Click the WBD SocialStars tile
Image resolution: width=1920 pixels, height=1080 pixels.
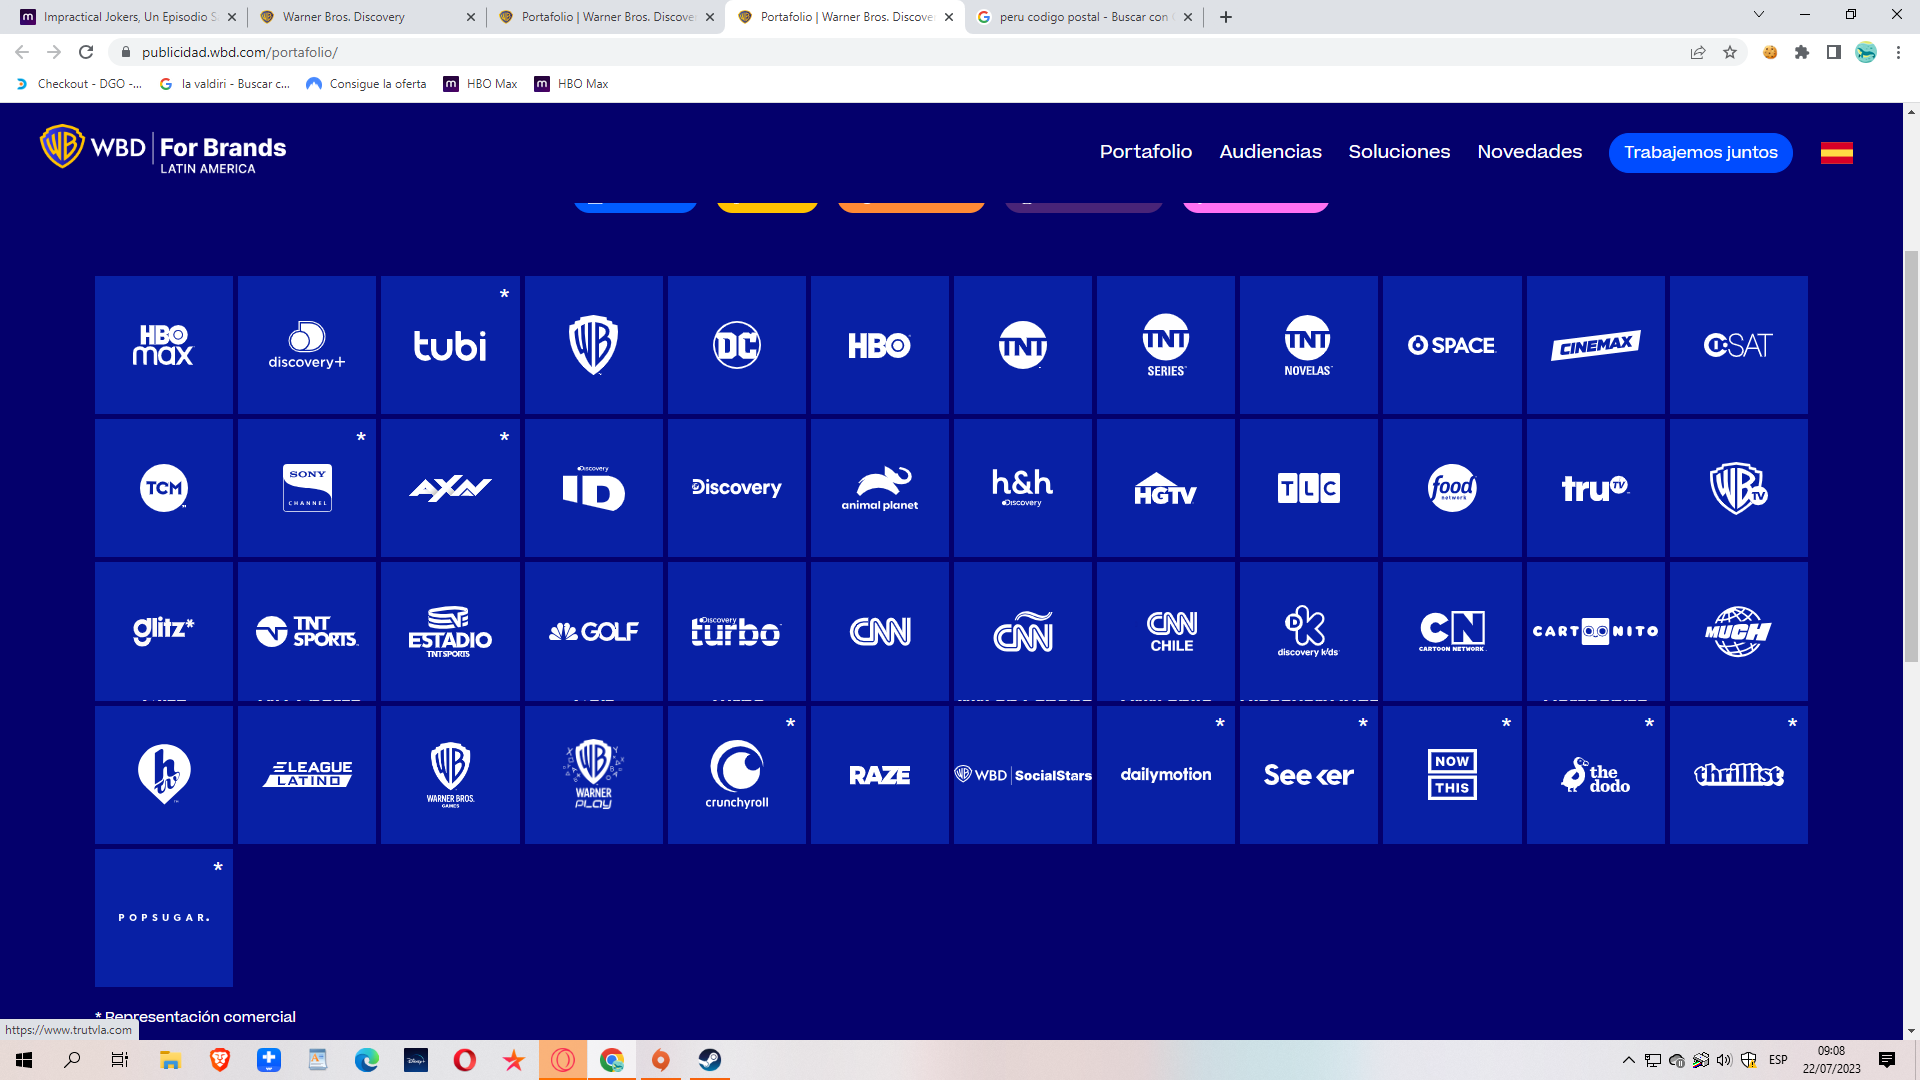pyautogui.click(x=1023, y=775)
